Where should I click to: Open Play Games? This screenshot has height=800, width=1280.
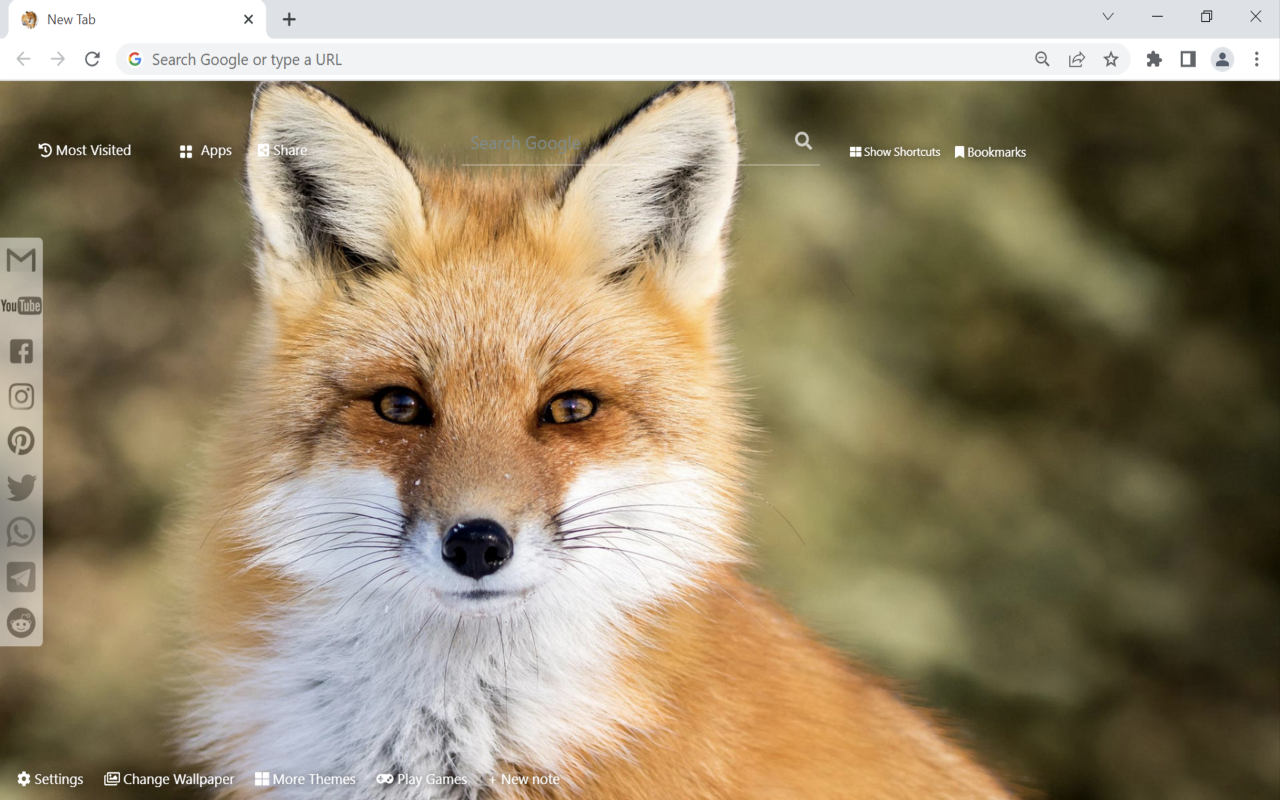(422, 779)
